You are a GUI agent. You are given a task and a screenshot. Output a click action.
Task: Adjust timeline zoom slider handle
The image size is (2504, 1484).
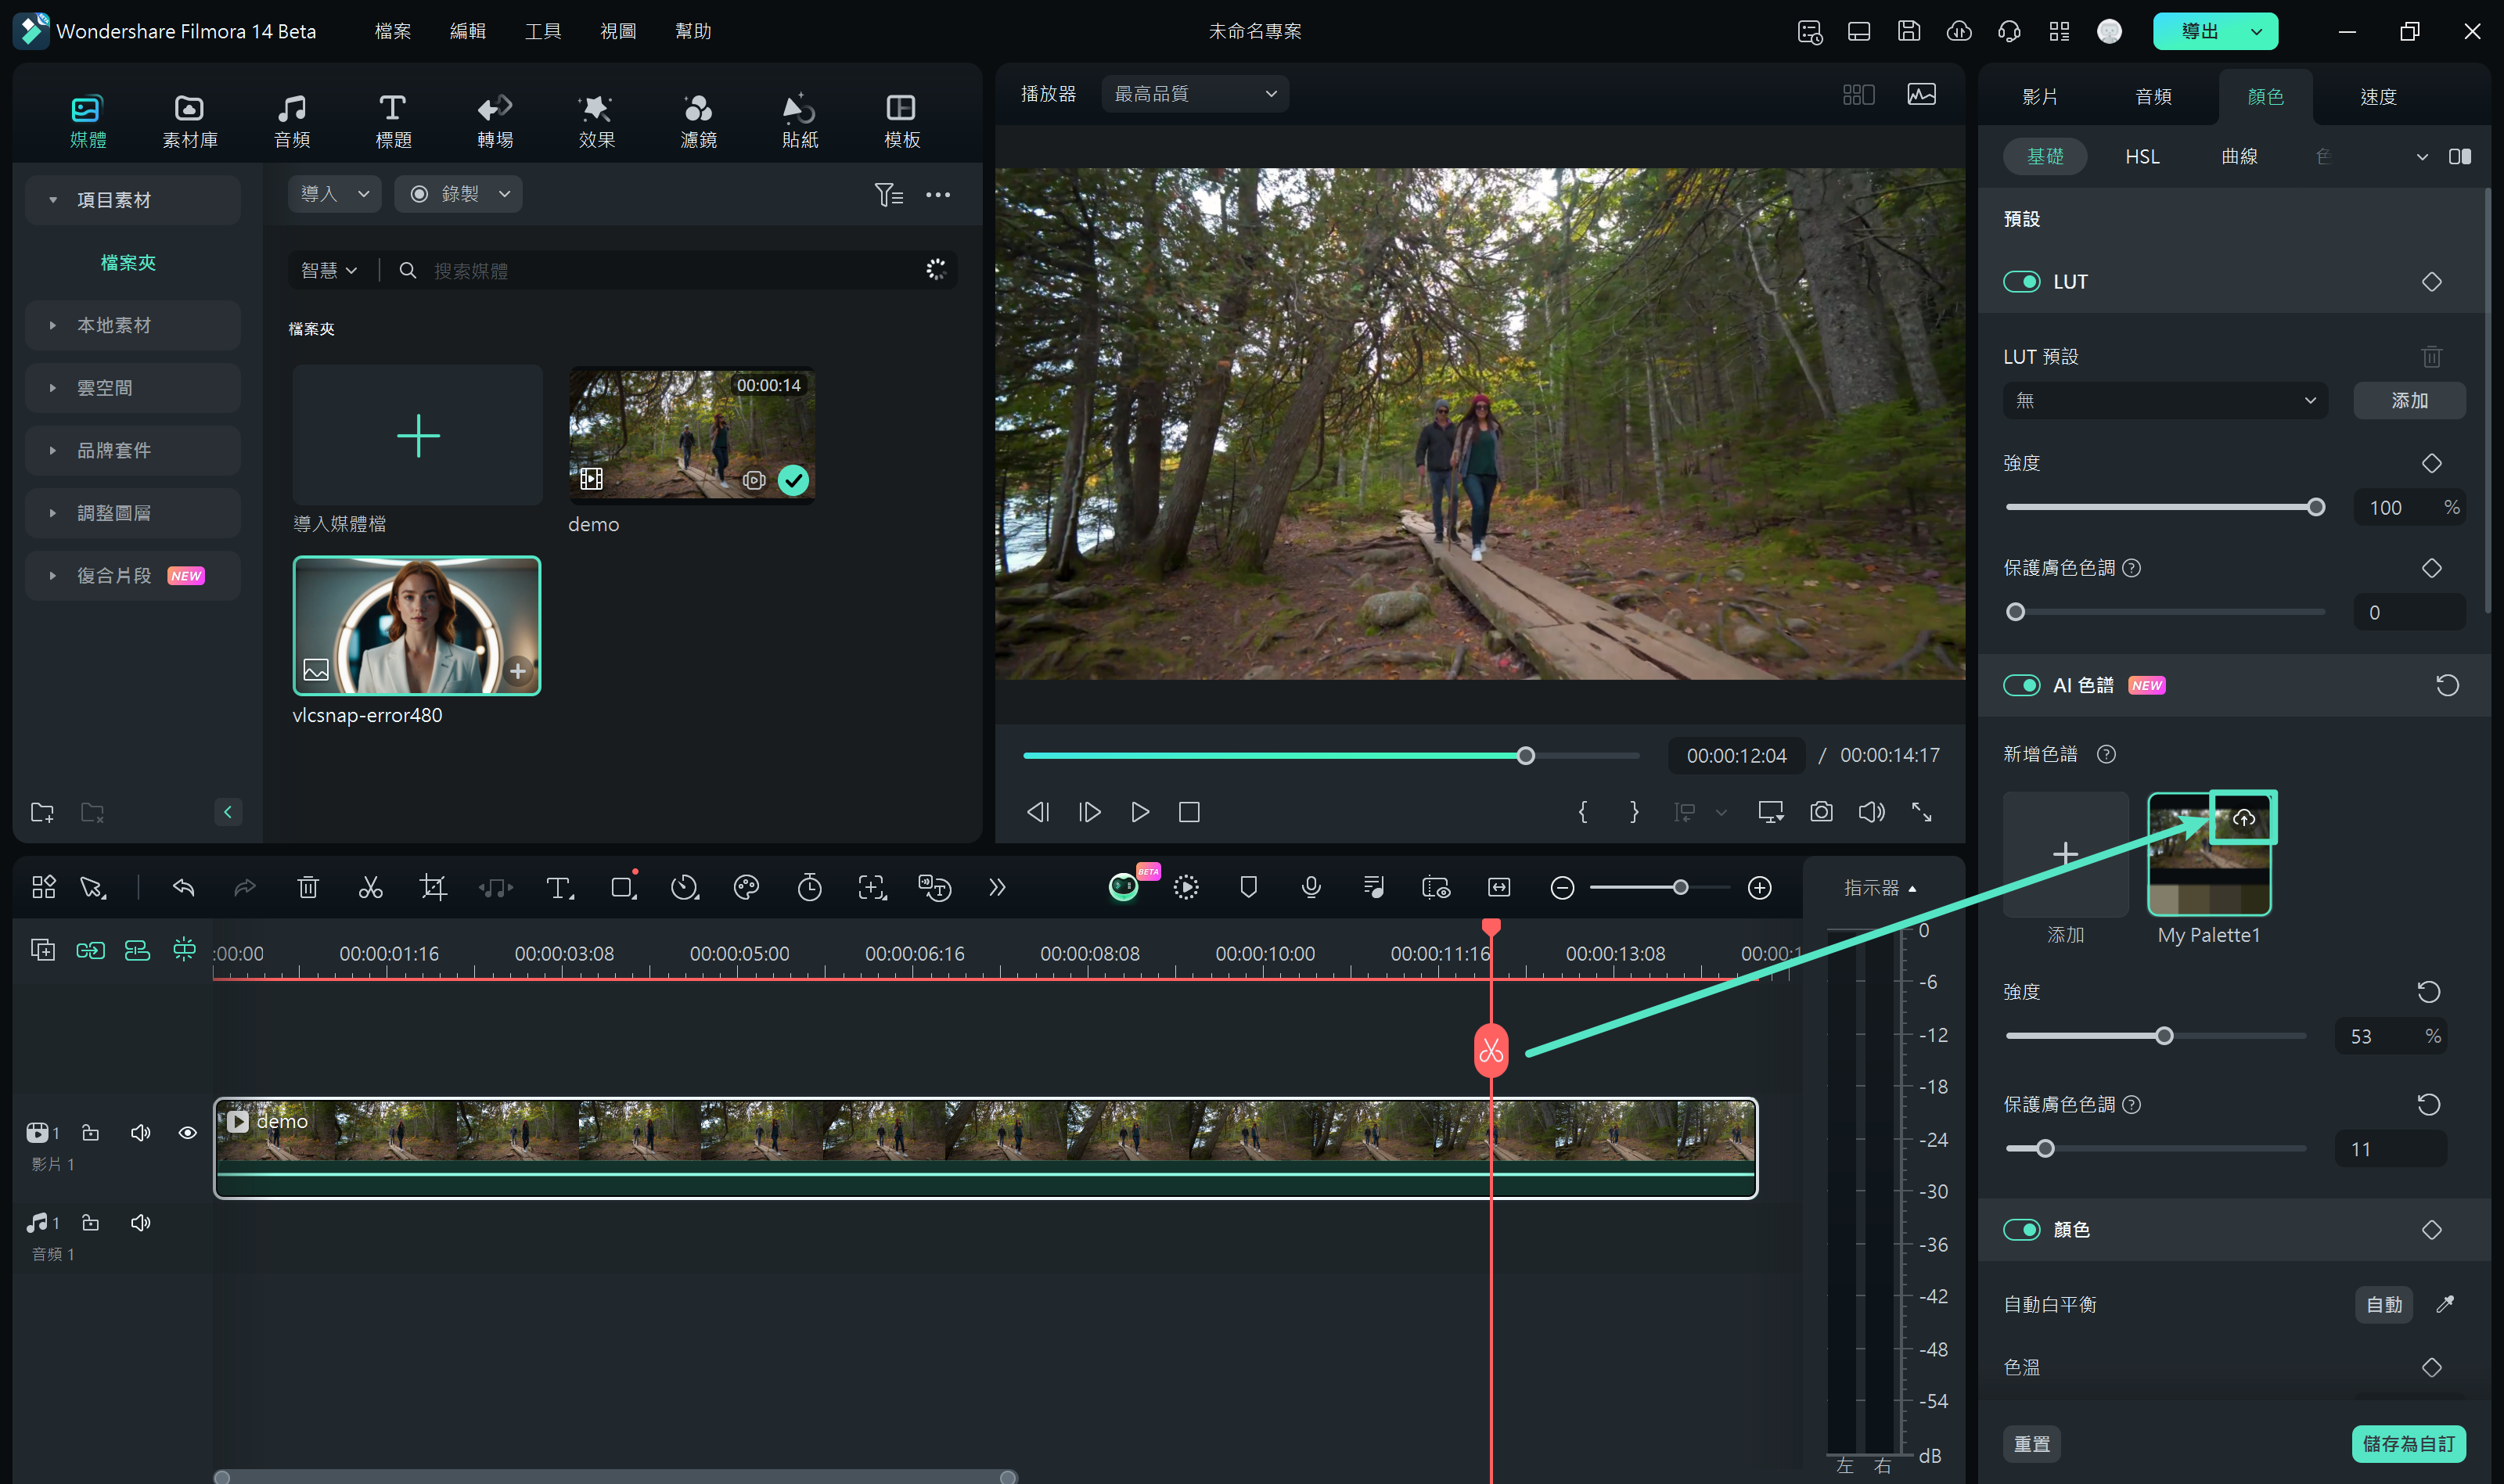tap(1681, 888)
